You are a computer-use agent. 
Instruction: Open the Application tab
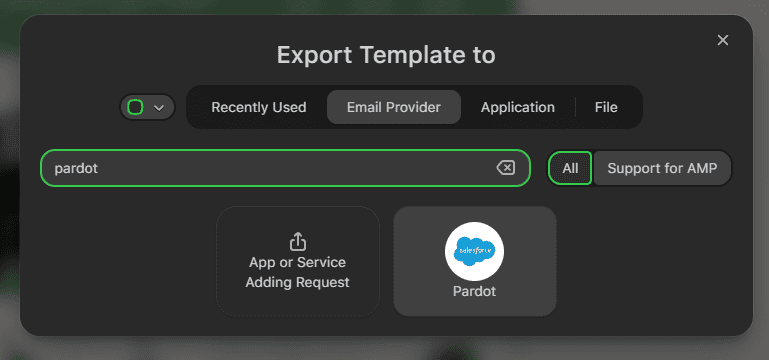(517, 107)
